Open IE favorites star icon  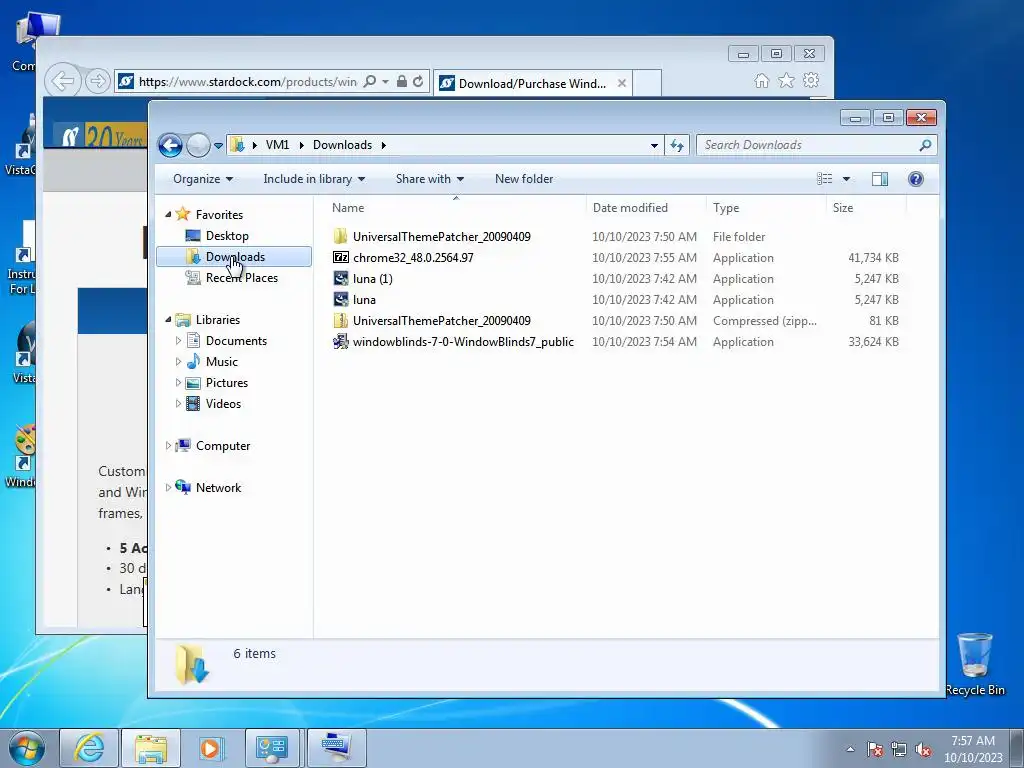tap(786, 80)
